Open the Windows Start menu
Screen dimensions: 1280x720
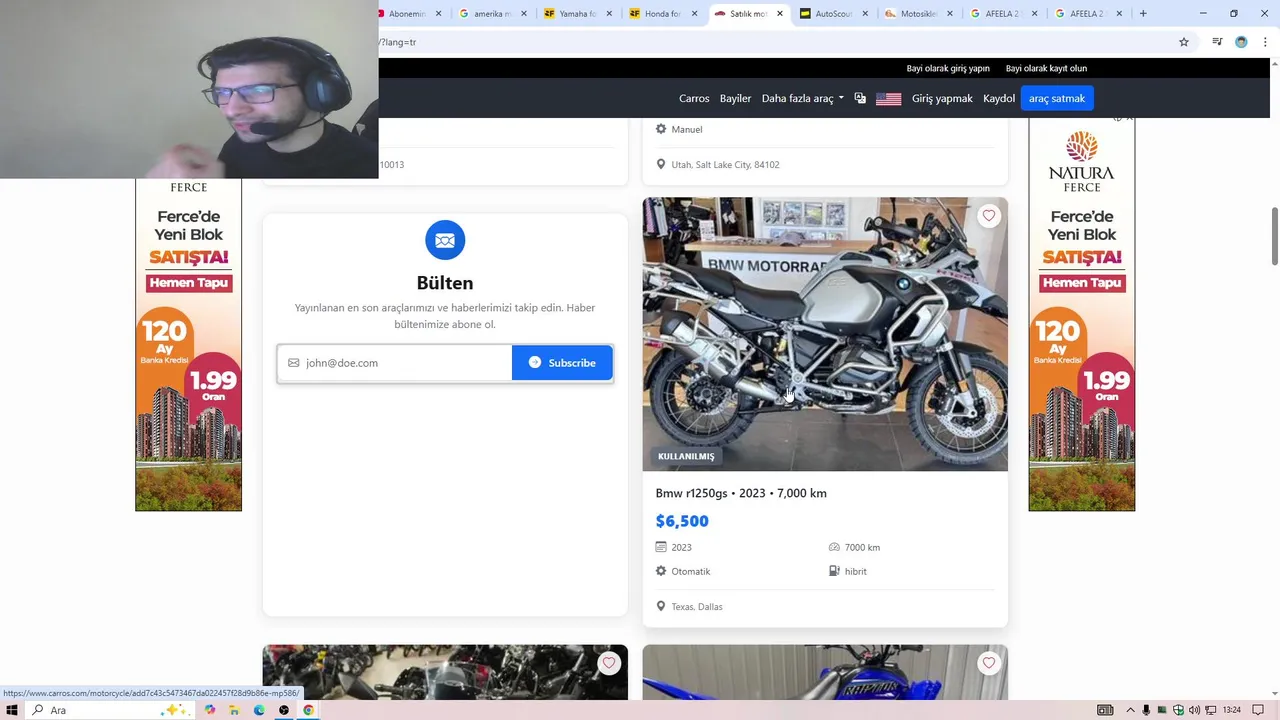12,710
